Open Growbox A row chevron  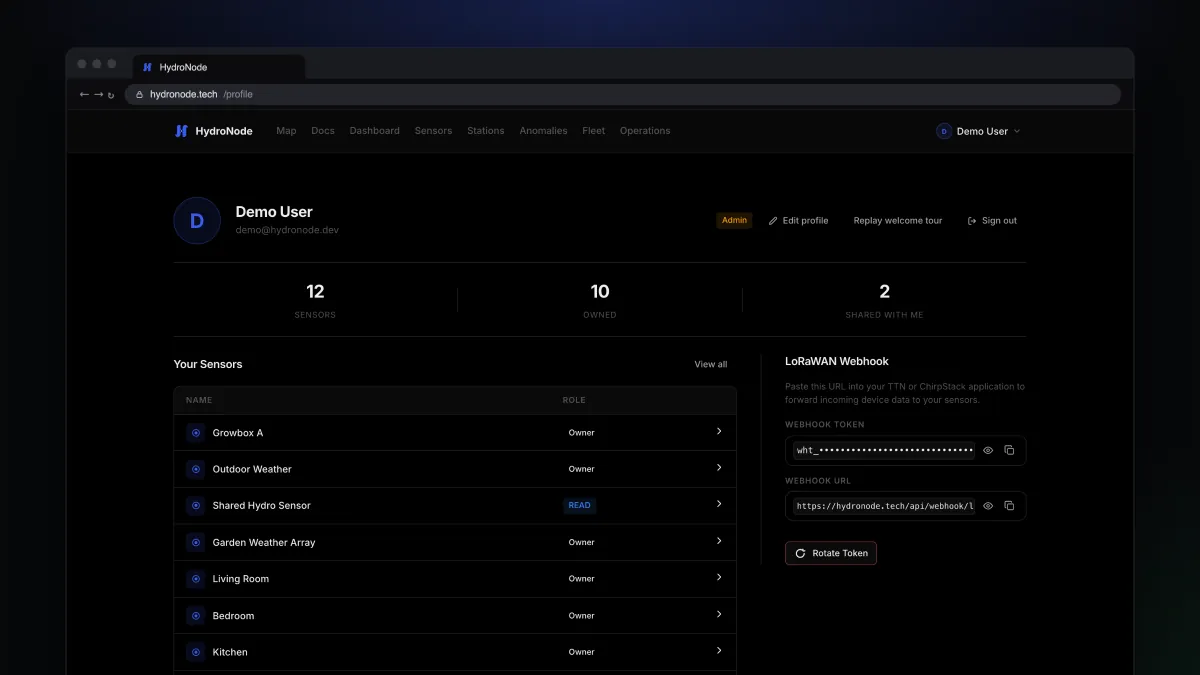(x=719, y=431)
